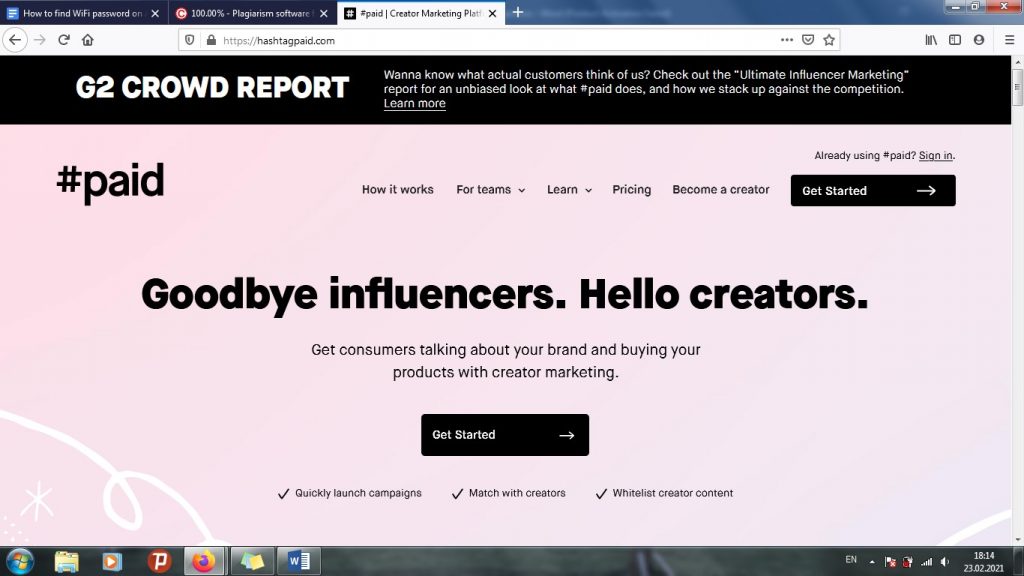Select the #paid Creator Marketing tab
This screenshot has height=576, width=1024.
[421, 13]
